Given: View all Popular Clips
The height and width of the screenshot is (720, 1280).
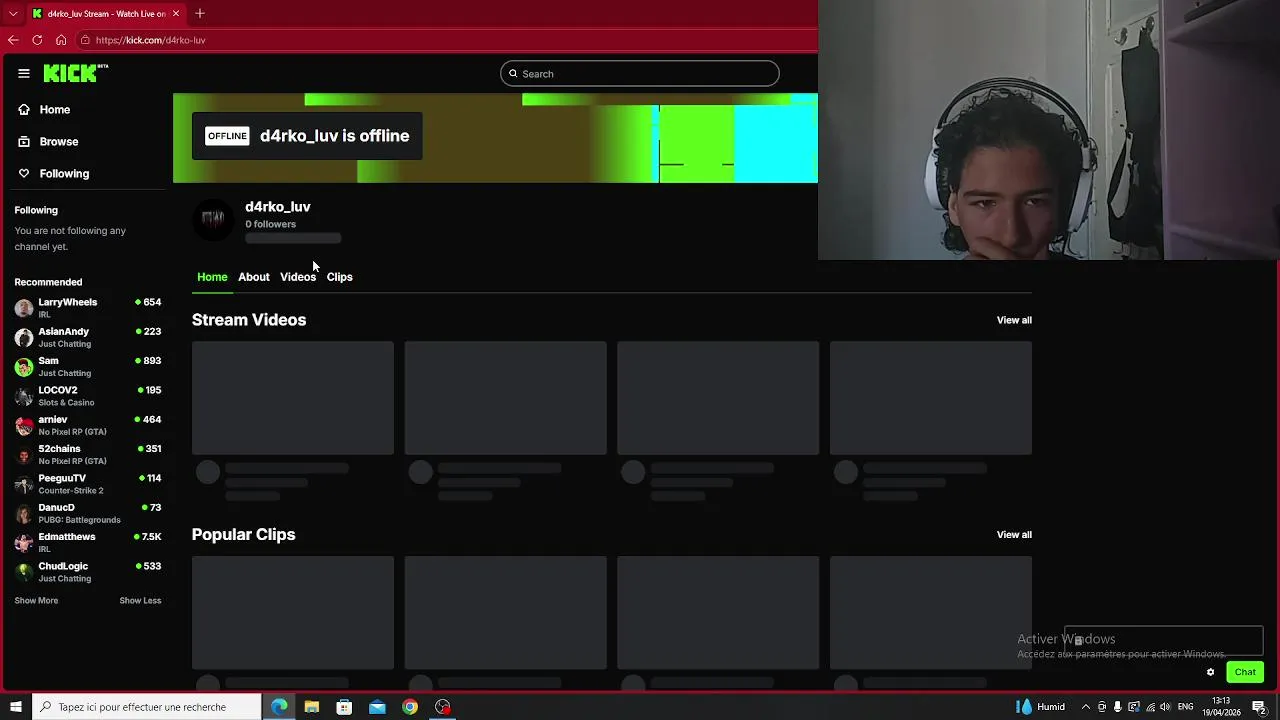Looking at the screenshot, I should [1014, 535].
